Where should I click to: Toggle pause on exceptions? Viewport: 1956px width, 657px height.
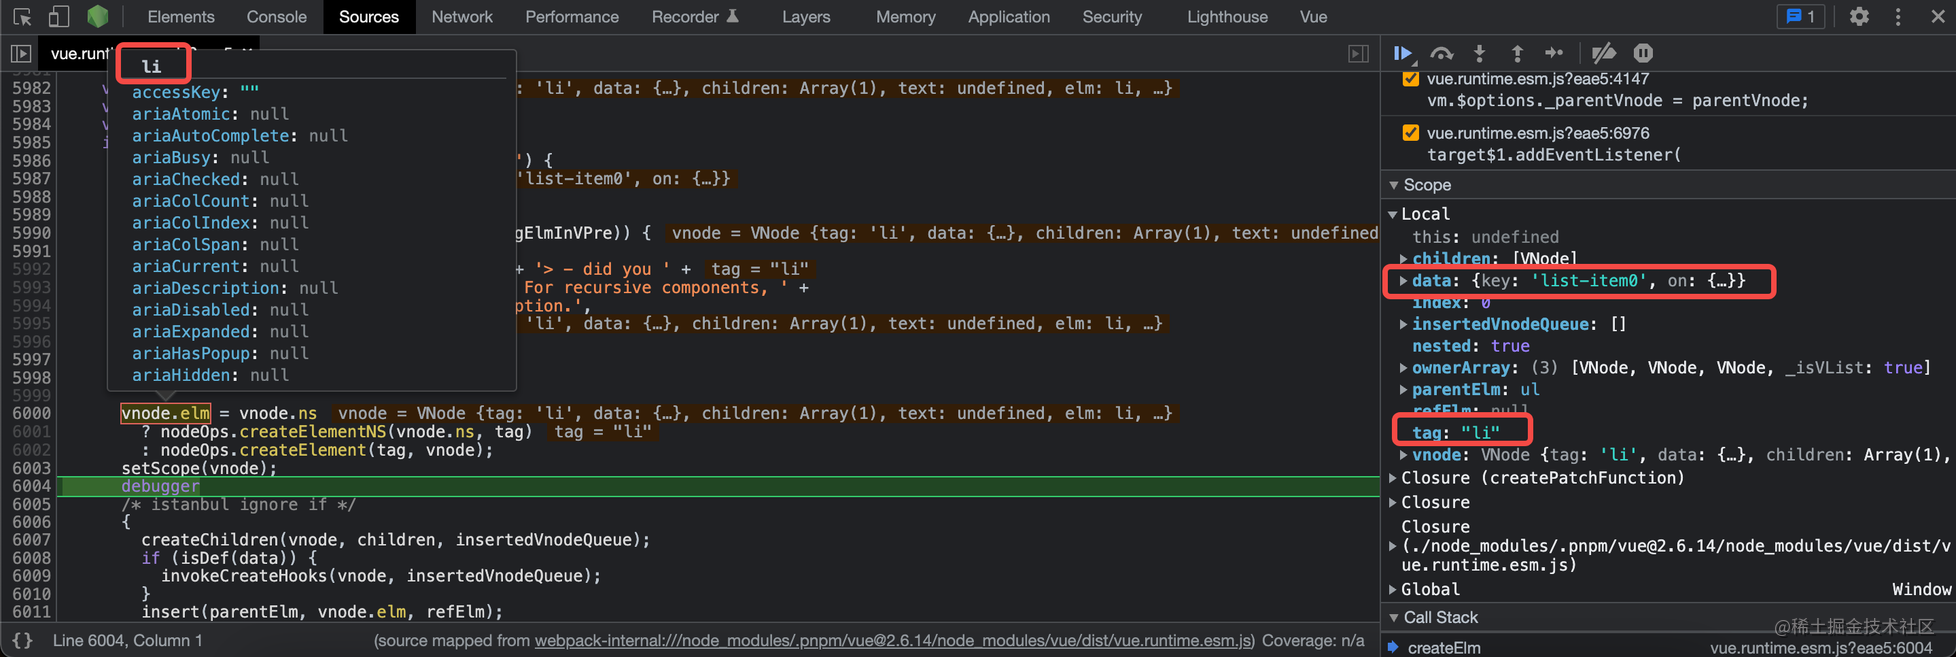(x=1643, y=53)
